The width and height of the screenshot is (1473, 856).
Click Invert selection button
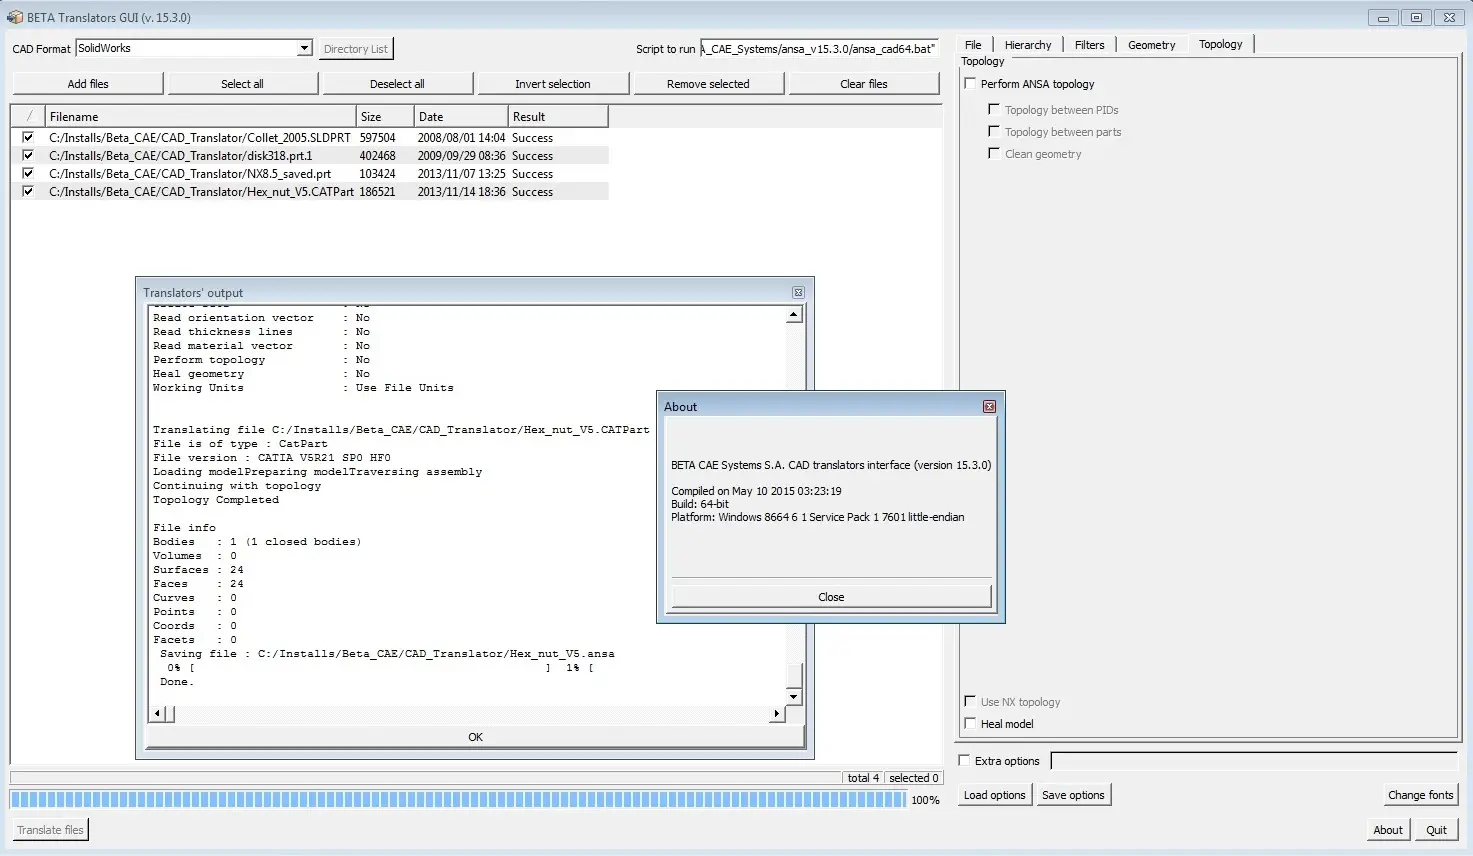(553, 84)
